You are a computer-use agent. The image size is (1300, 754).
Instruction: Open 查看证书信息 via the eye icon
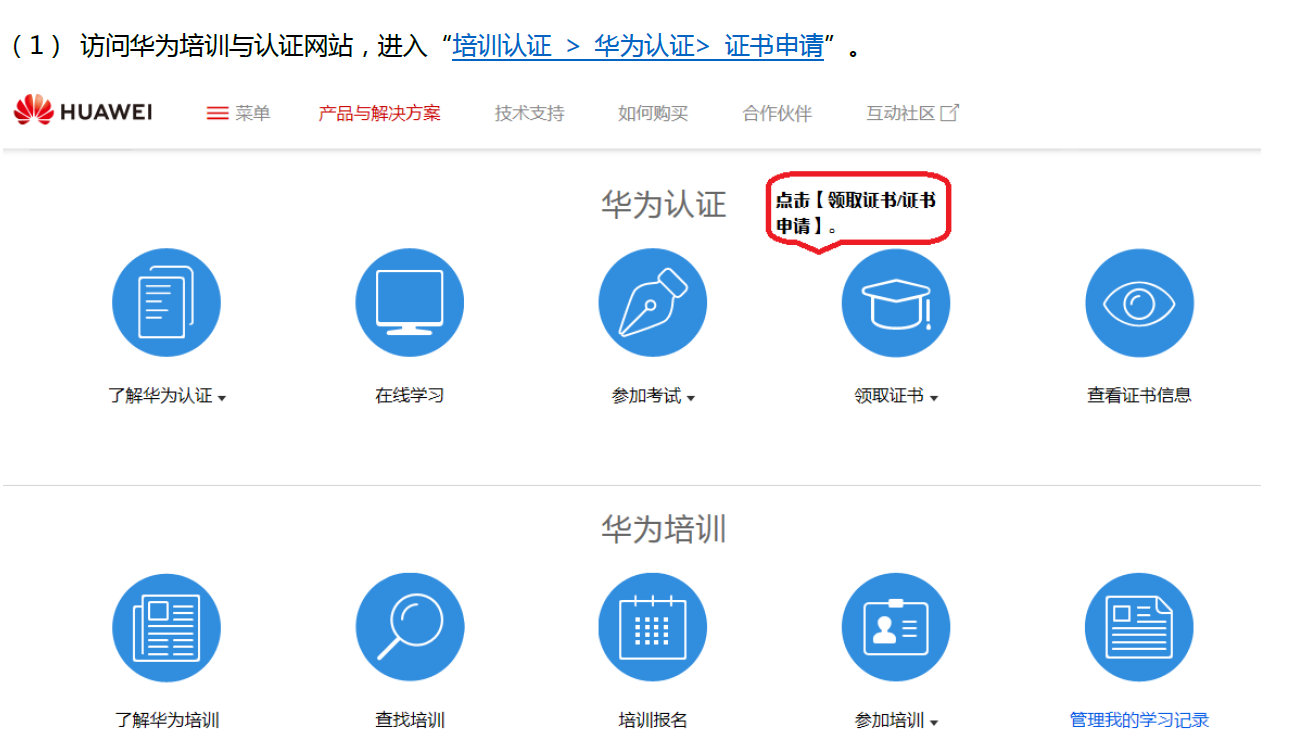(x=1139, y=302)
